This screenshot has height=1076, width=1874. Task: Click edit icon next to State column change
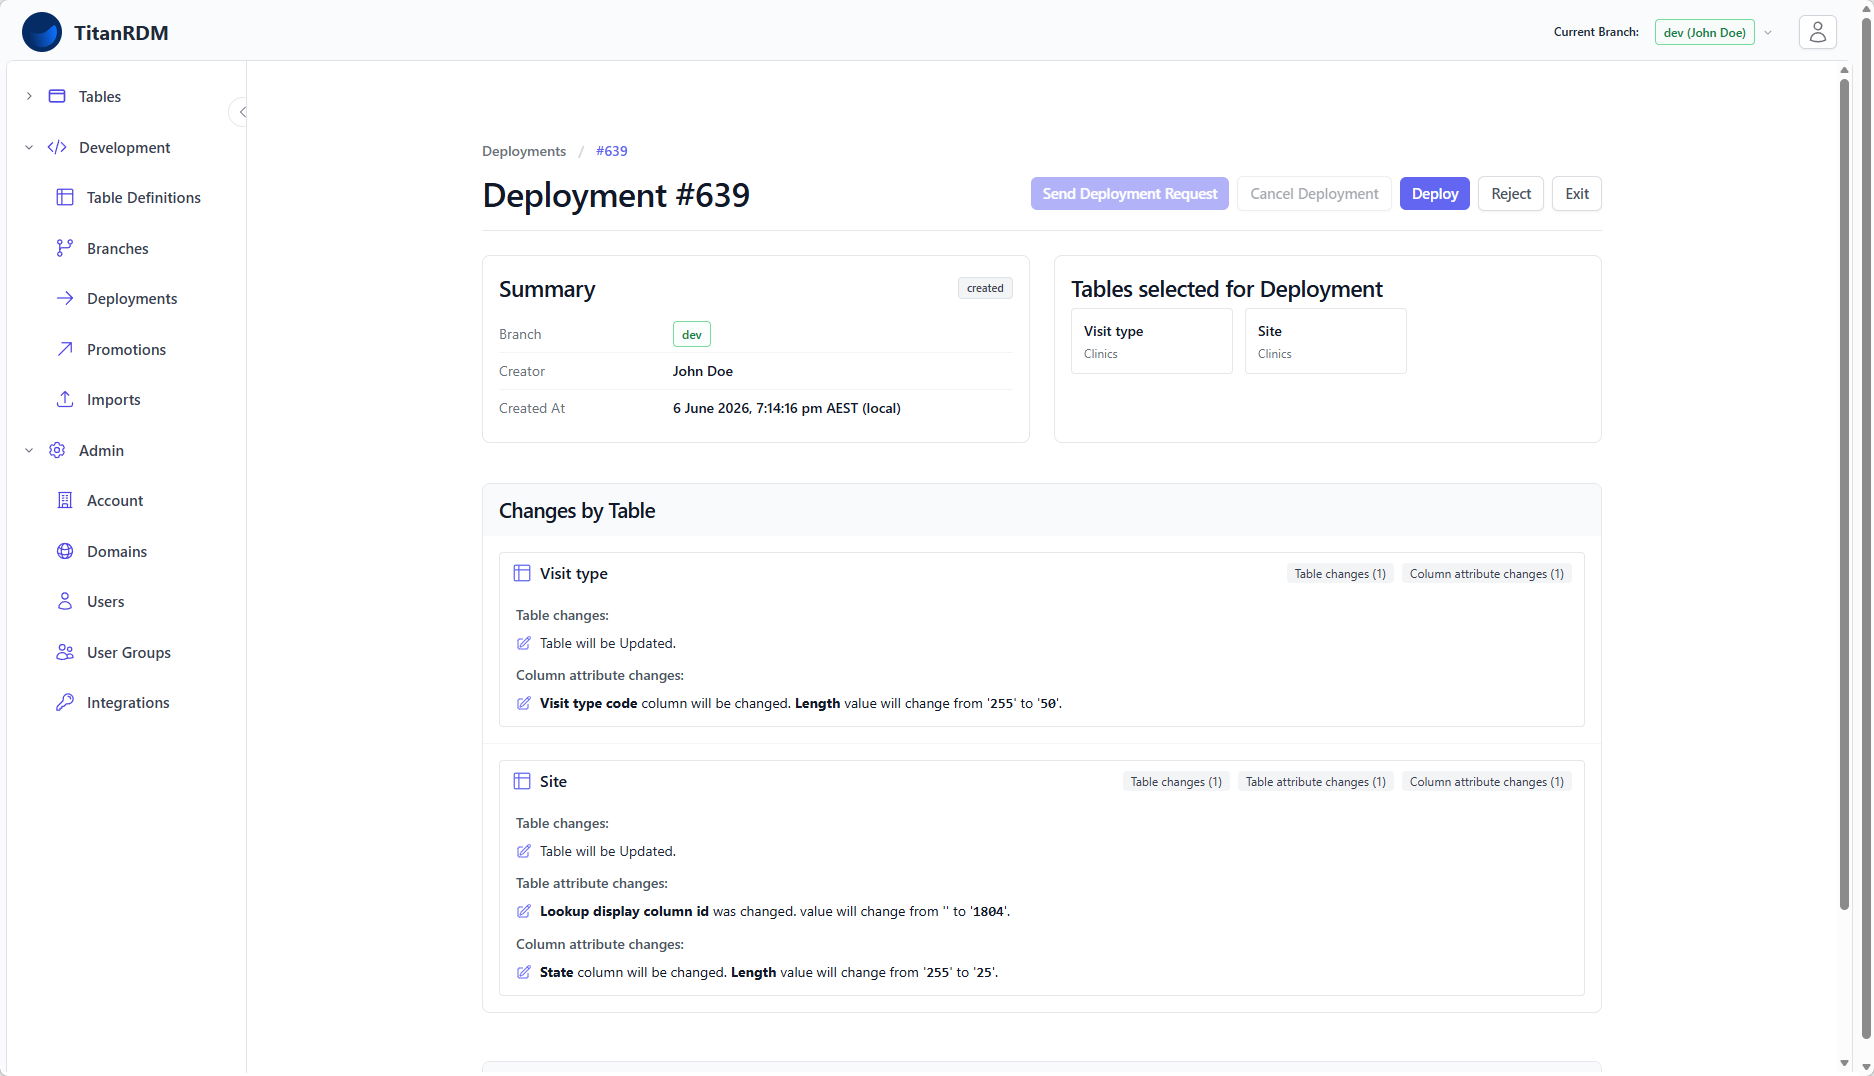[524, 972]
